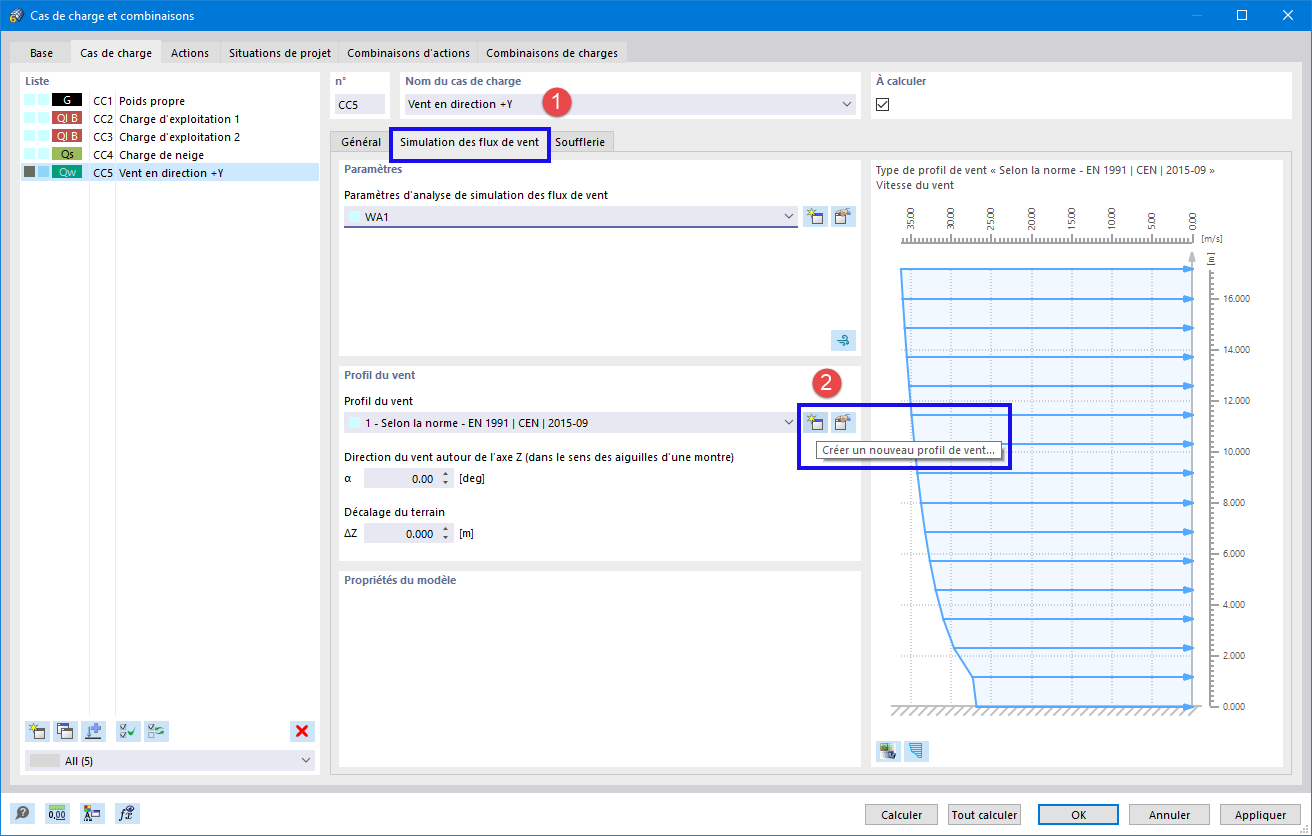Create a new wind profile
Screen dimensions: 1312x836
point(815,423)
